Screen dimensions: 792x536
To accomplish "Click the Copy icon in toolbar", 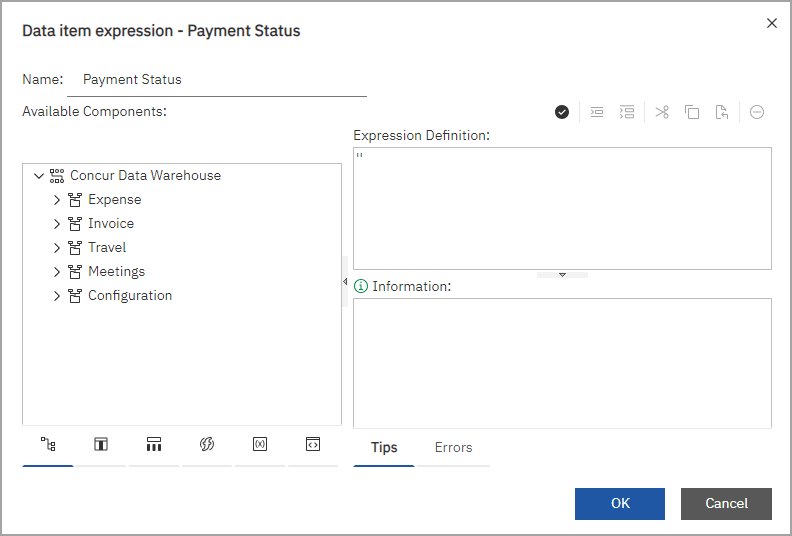I will tap(692, 112).
